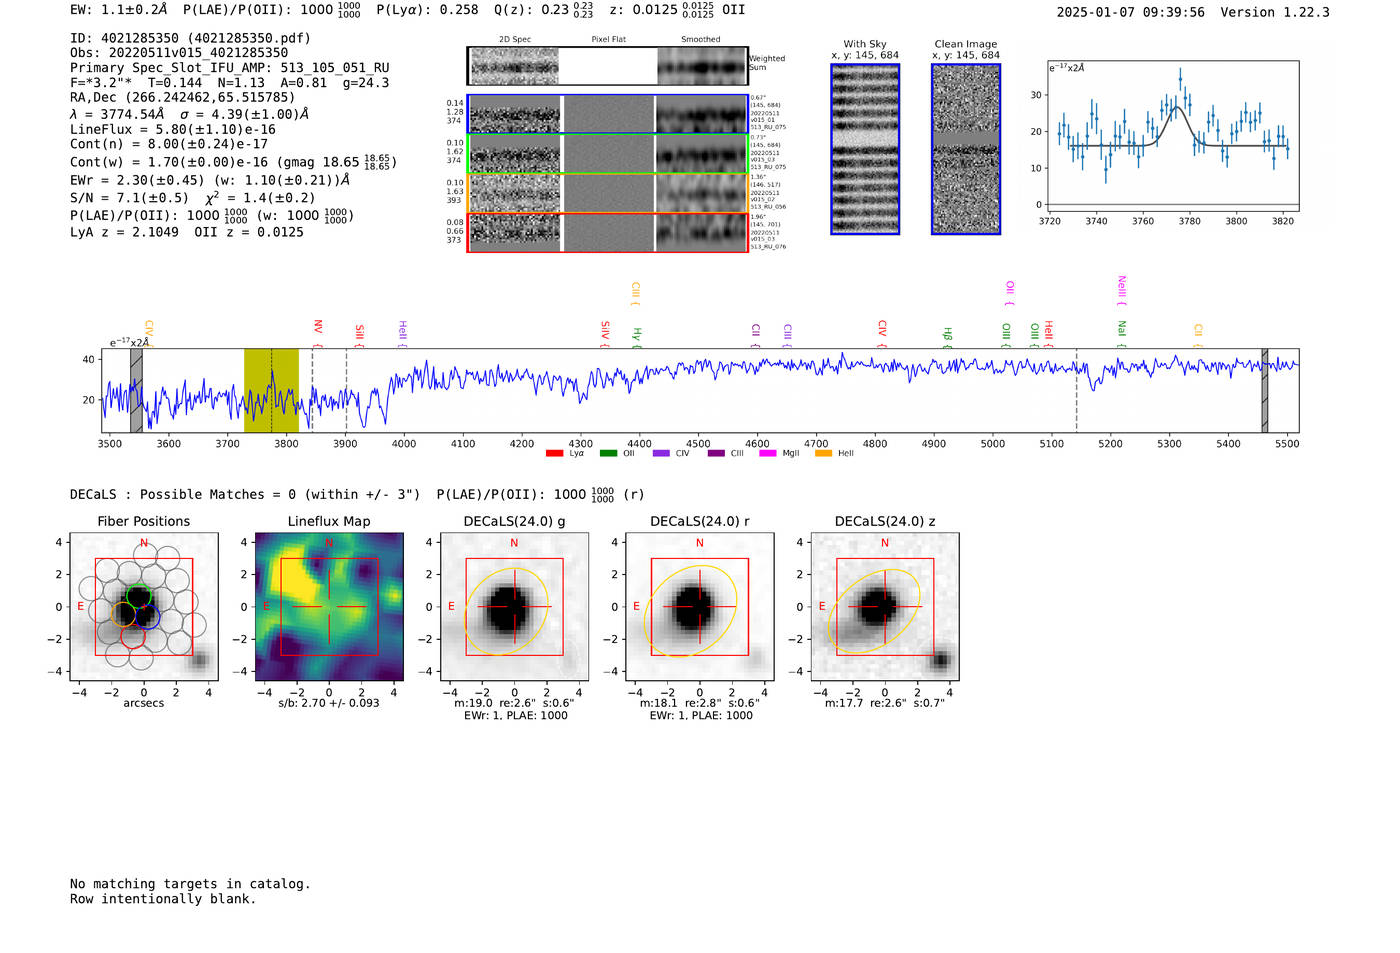This screenshot has width=1400, height=953.
Task: Click the magenta NeIII line marker
Action: click(1121, 290)
